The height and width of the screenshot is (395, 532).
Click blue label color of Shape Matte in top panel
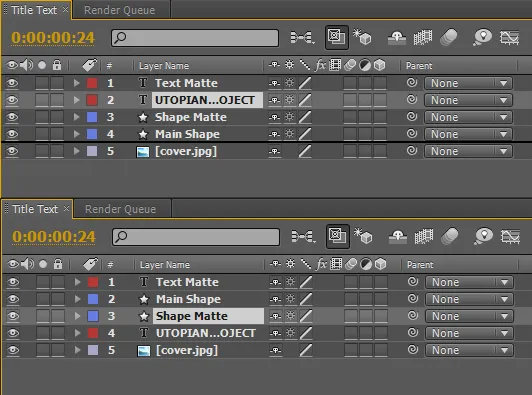92,117
